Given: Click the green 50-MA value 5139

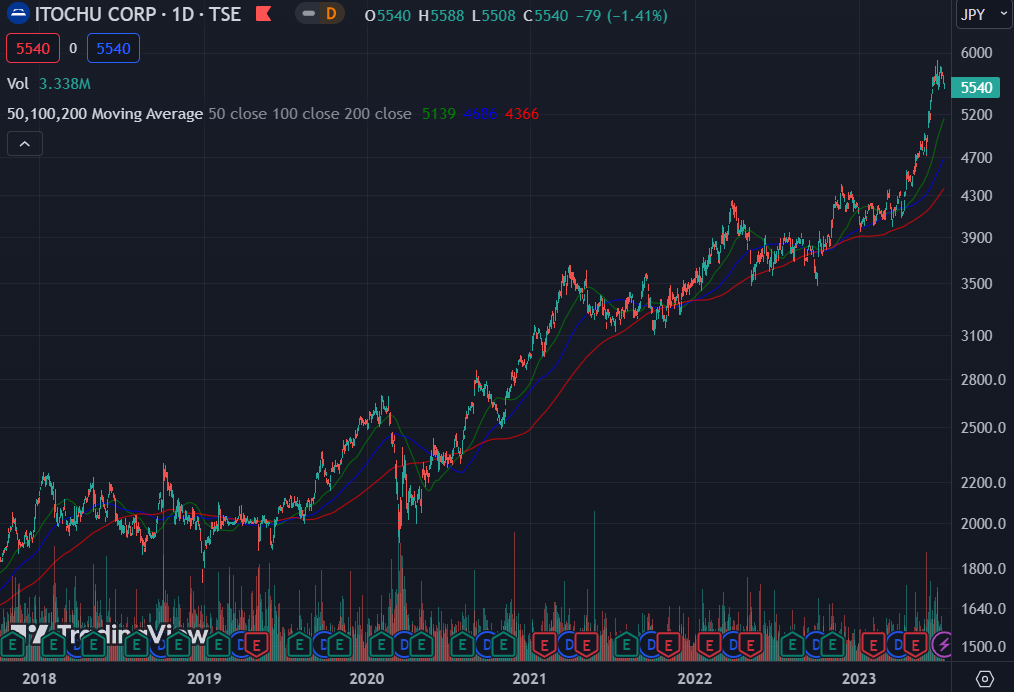Looking at the screenshot, I should pyautogui.click(x=438, y=114).
